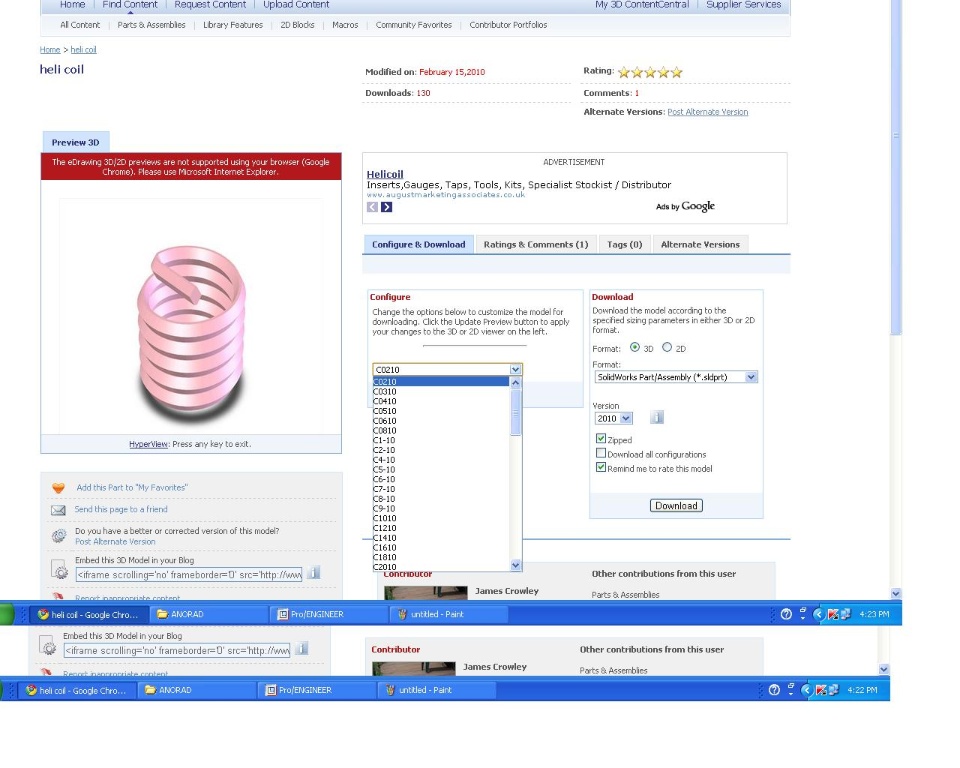Click the Download button
Image resolution: width=960 pixels, height=768 pixels.
(676, 506)
